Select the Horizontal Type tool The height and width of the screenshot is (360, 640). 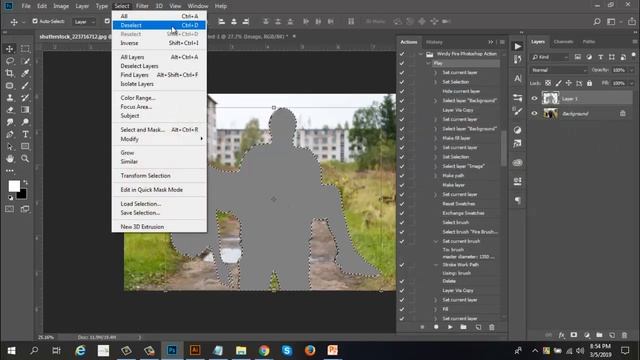(25, 134)
